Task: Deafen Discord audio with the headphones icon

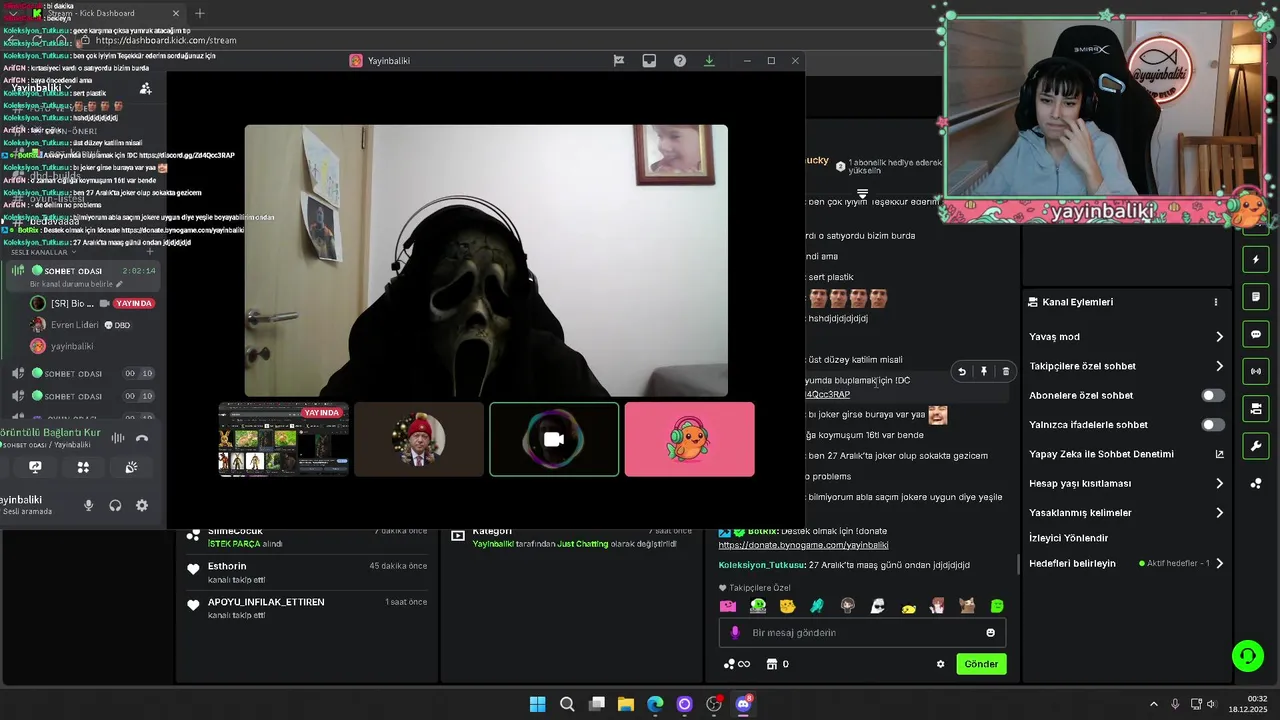Action: click(115, 506)
